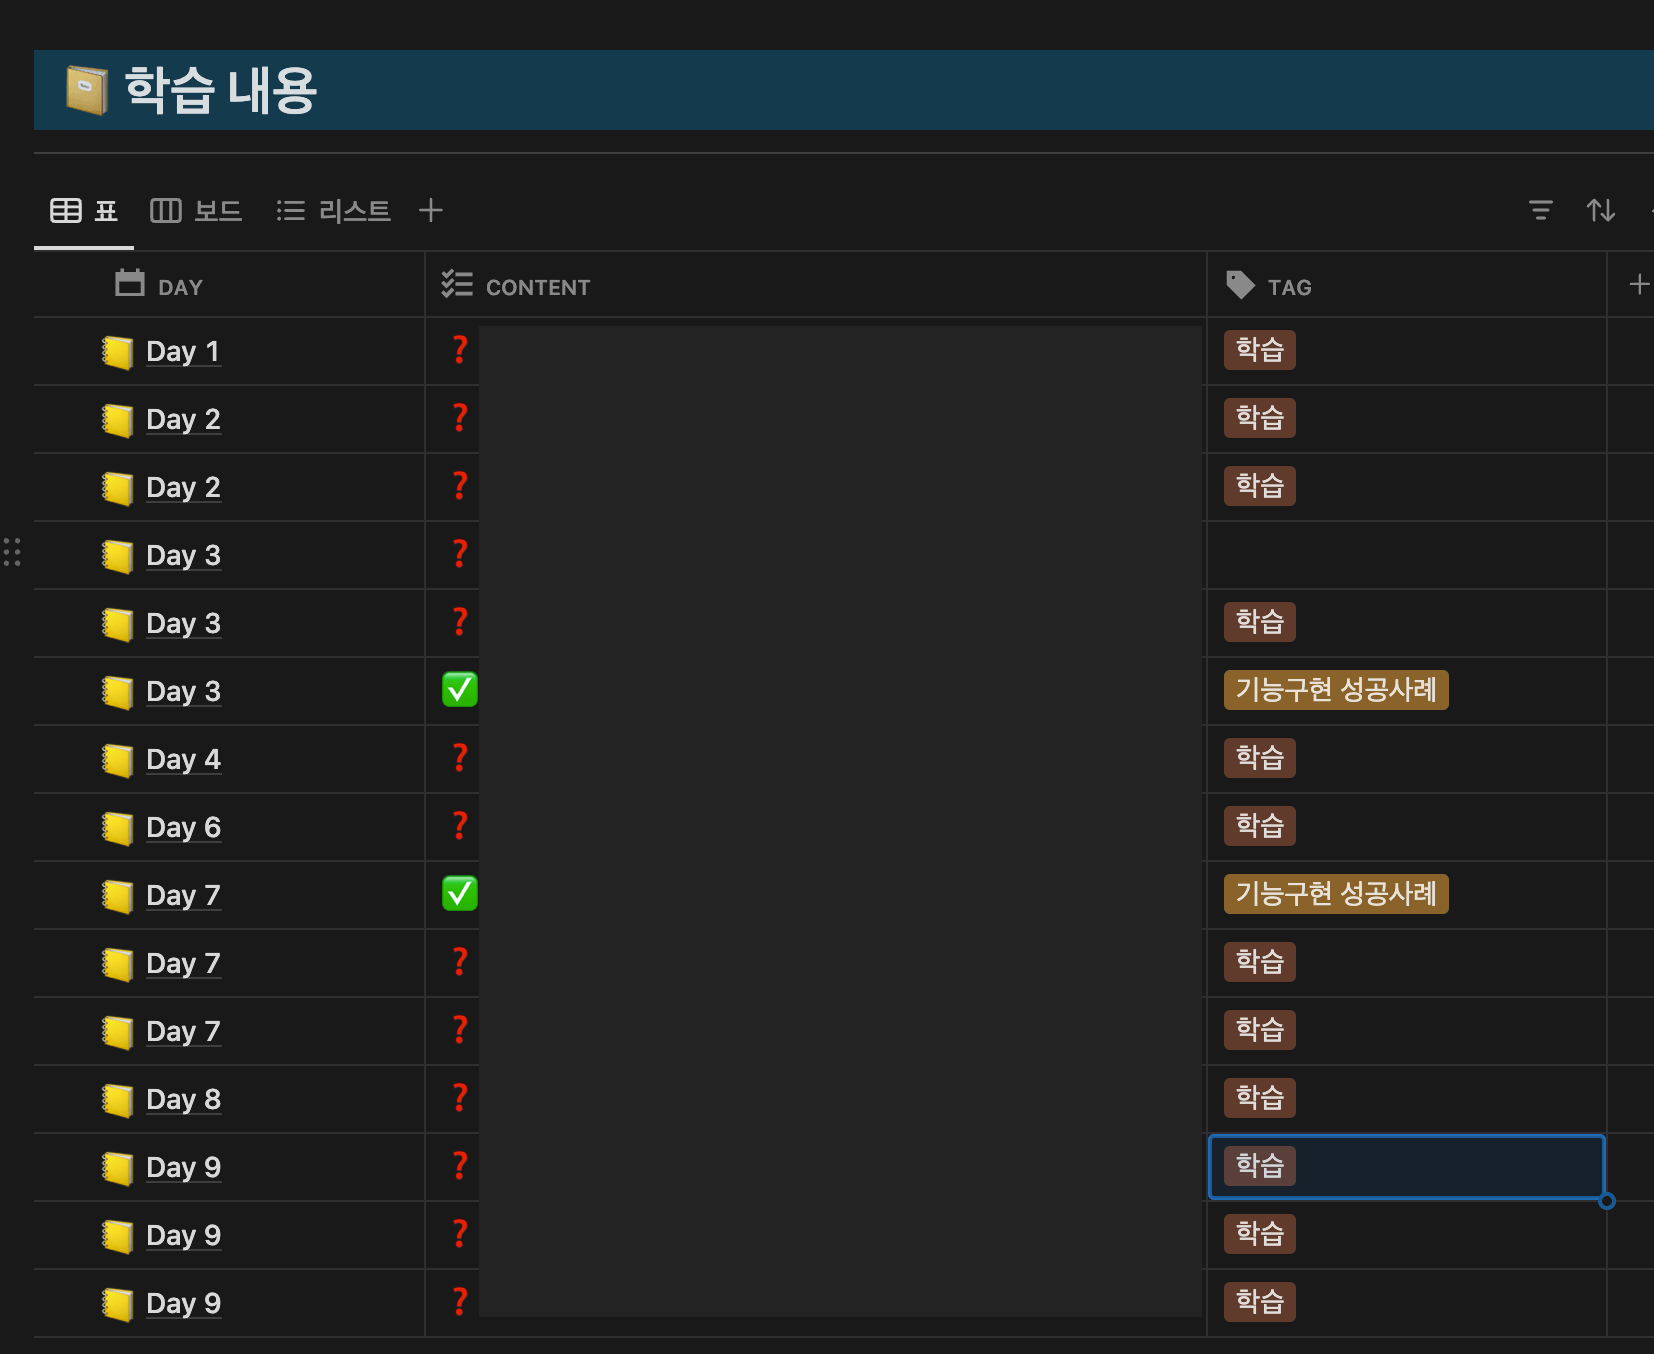Open the Day 6 page link

coord(183,828)
